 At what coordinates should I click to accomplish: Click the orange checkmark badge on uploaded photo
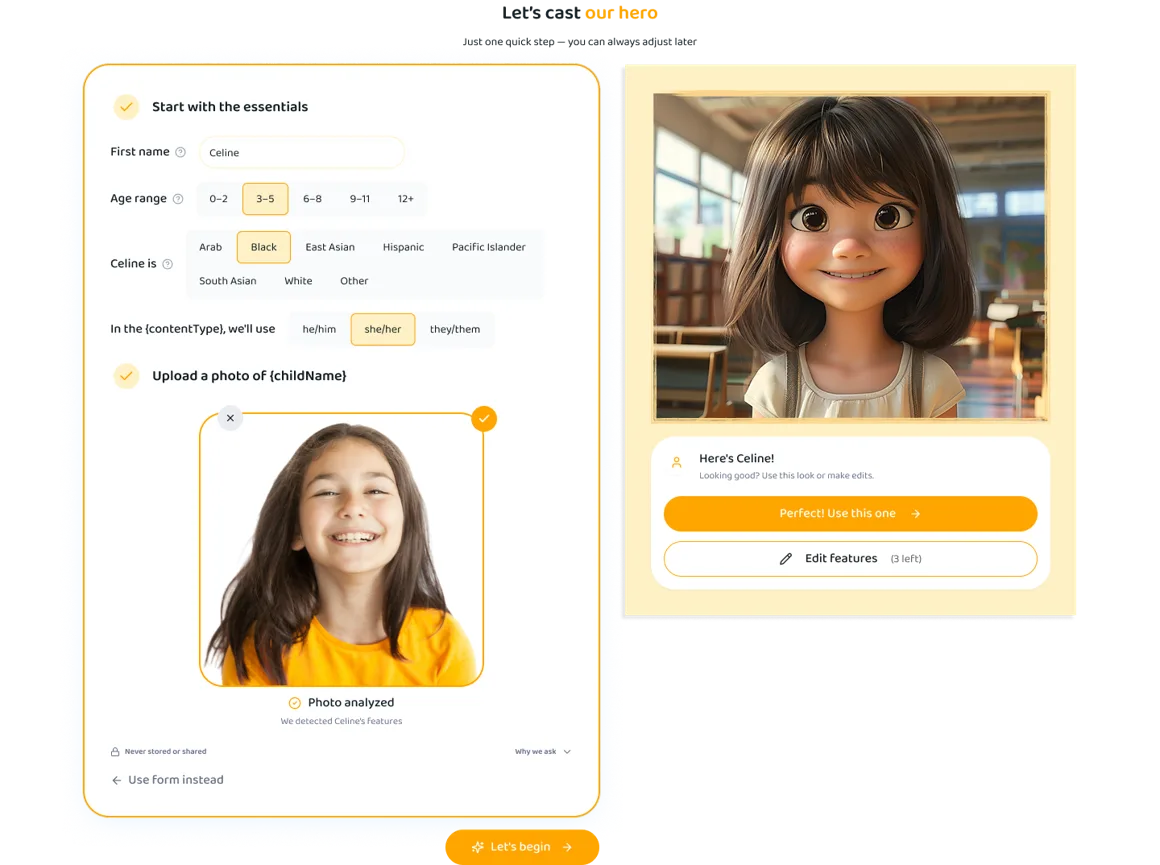484,419
